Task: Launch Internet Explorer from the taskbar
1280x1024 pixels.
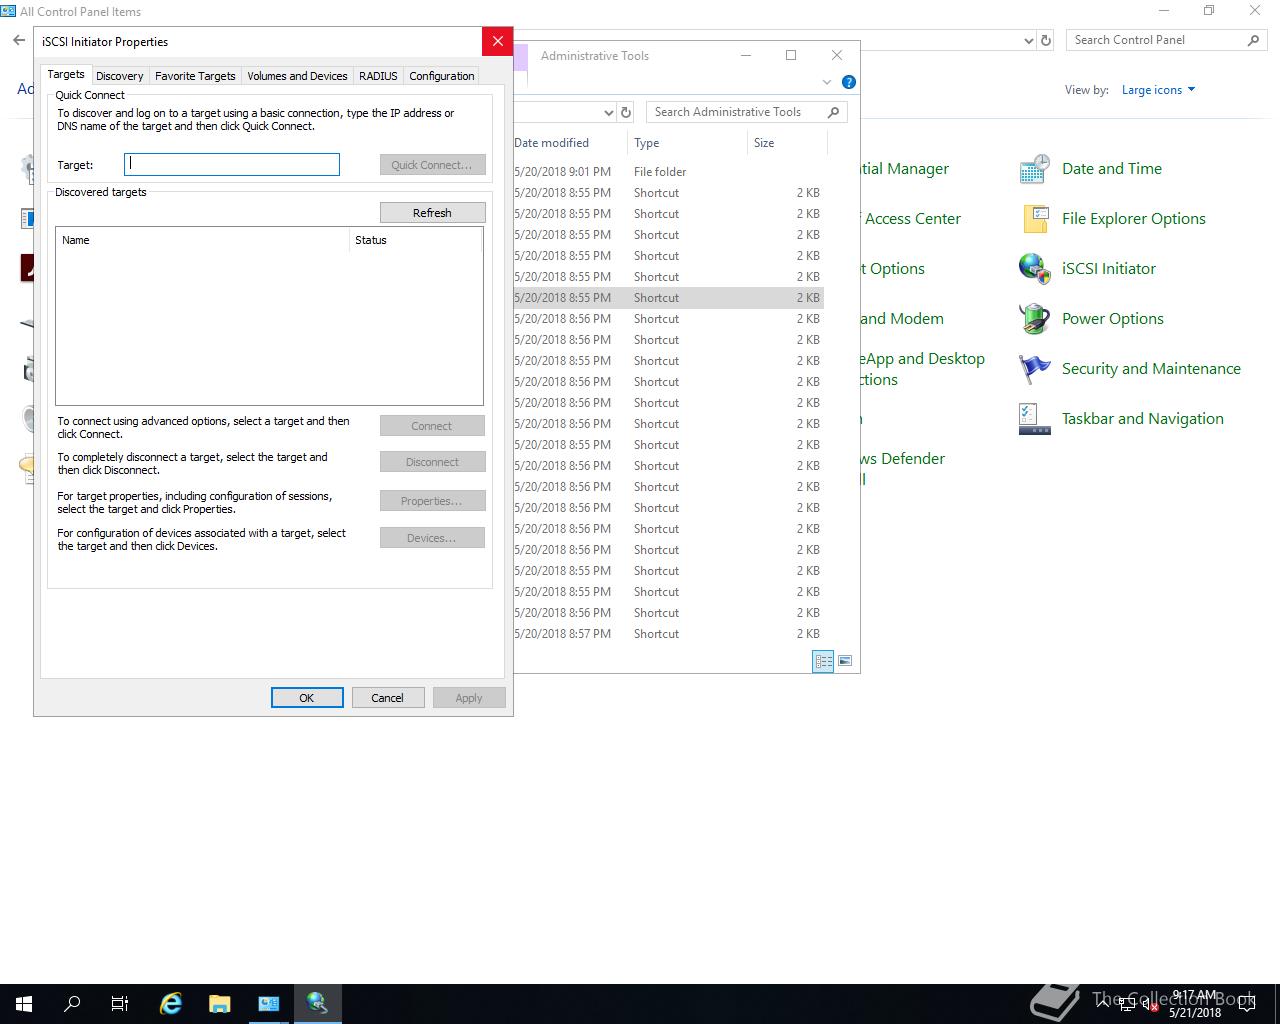Action: (x=171, y=1004)
